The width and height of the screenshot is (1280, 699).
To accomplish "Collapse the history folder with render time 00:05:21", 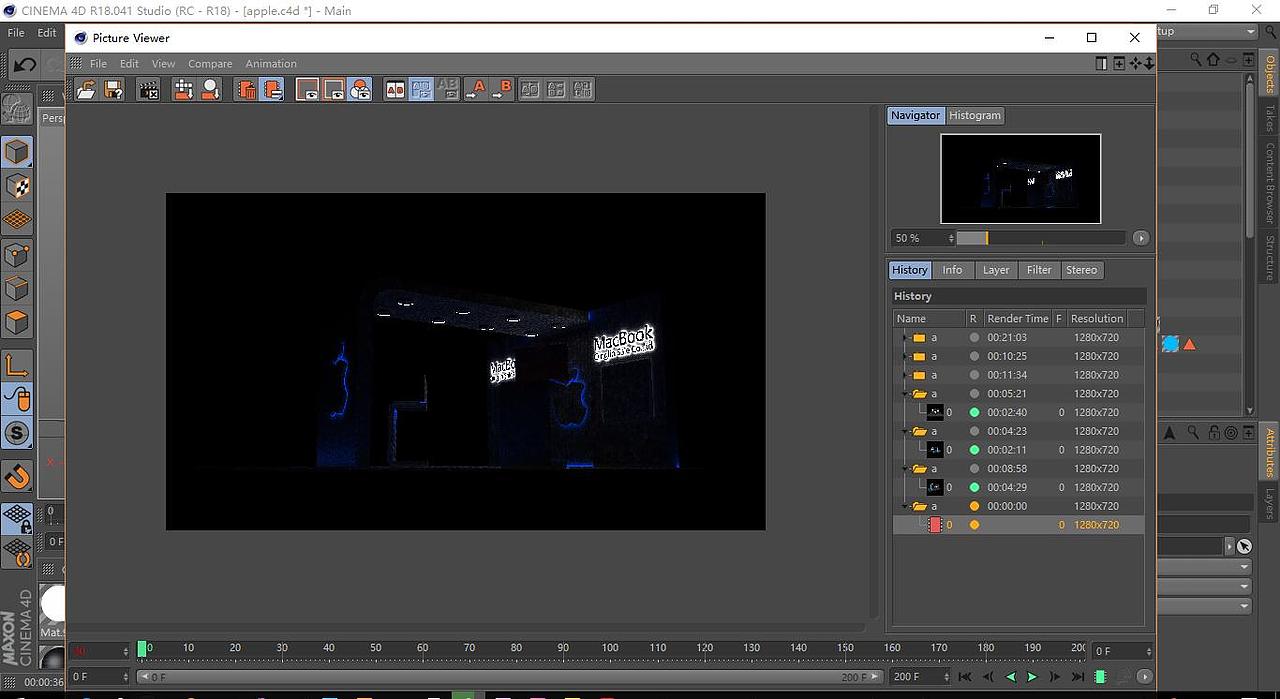I will coord(904,393).
